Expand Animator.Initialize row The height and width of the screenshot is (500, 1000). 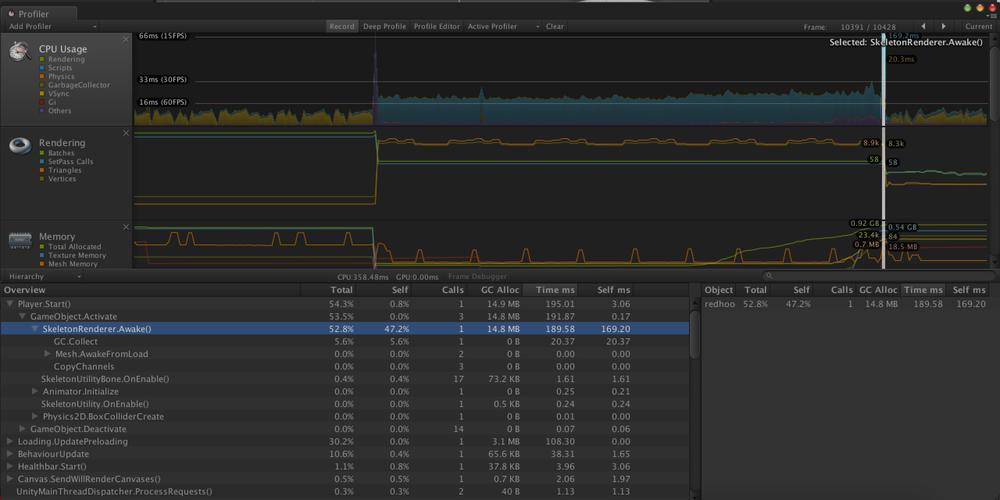point(35,392)
